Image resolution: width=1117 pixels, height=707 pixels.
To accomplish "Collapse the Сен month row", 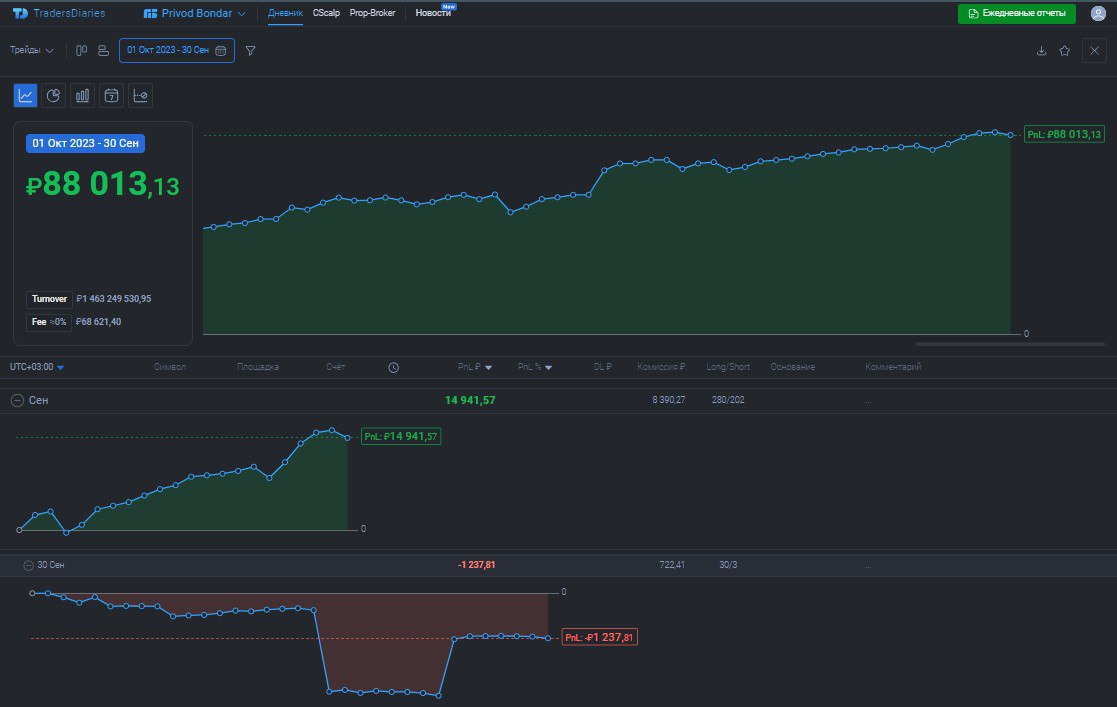I will [17, 401].
